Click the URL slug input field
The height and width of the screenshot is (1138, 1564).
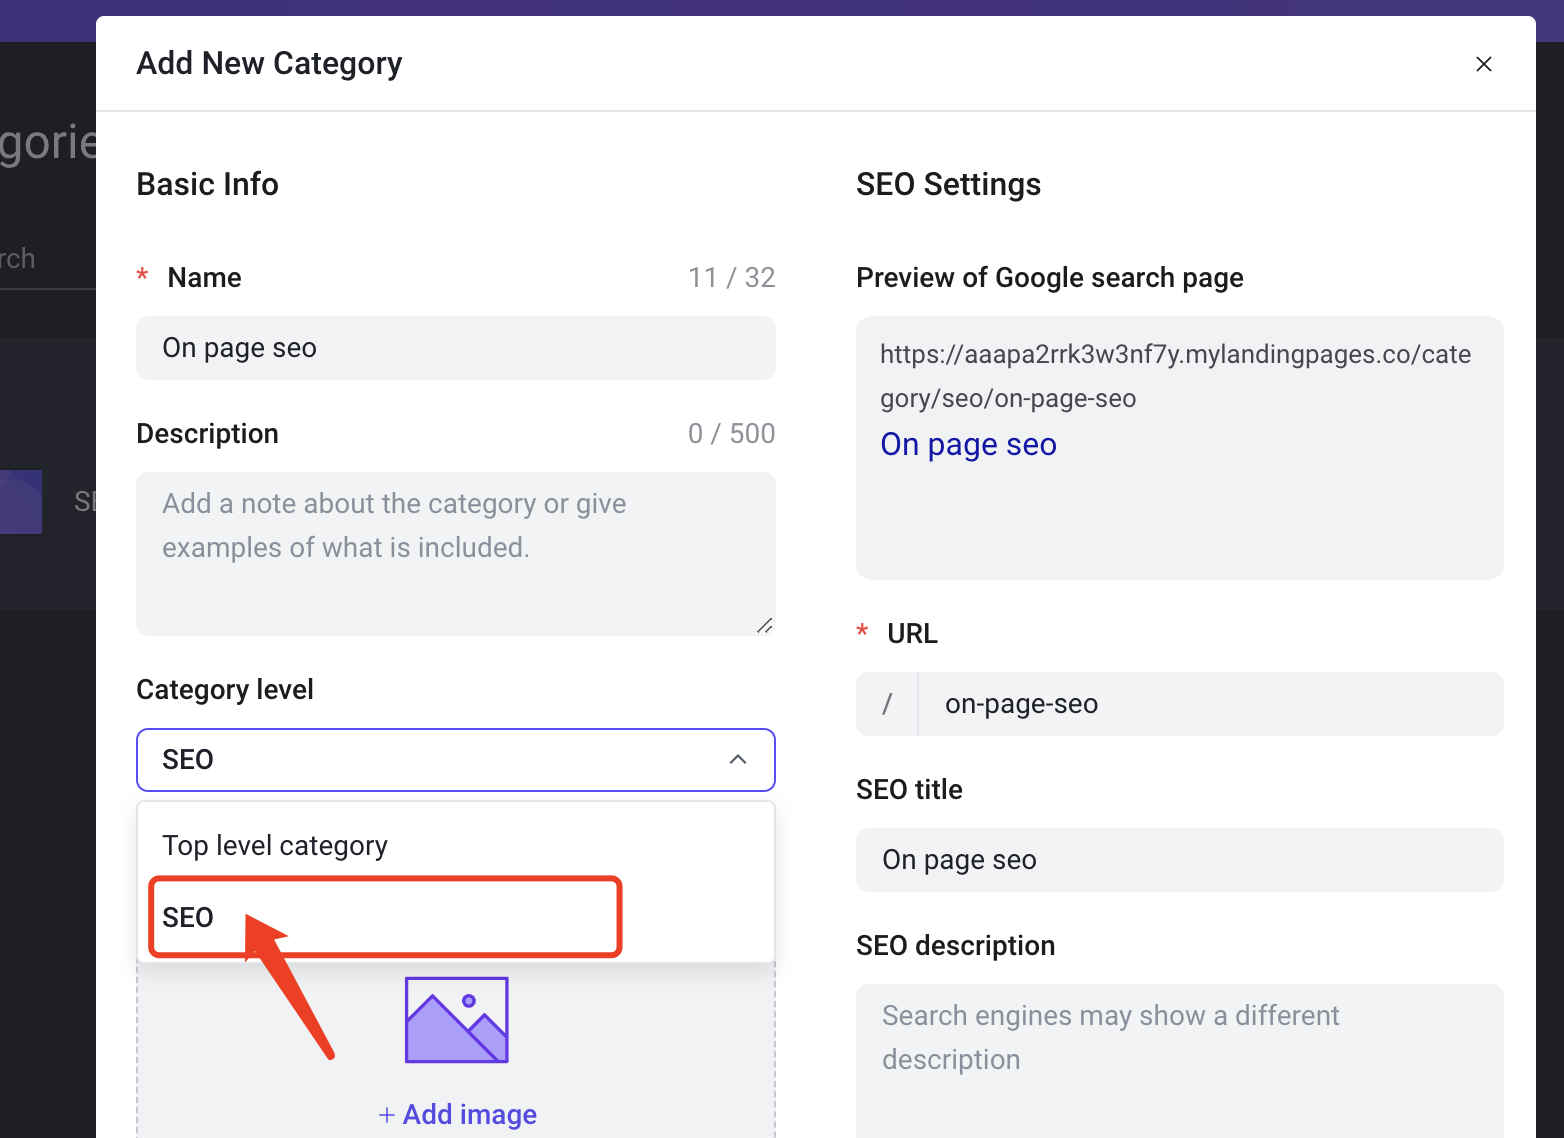click(x=1210, y=704)
